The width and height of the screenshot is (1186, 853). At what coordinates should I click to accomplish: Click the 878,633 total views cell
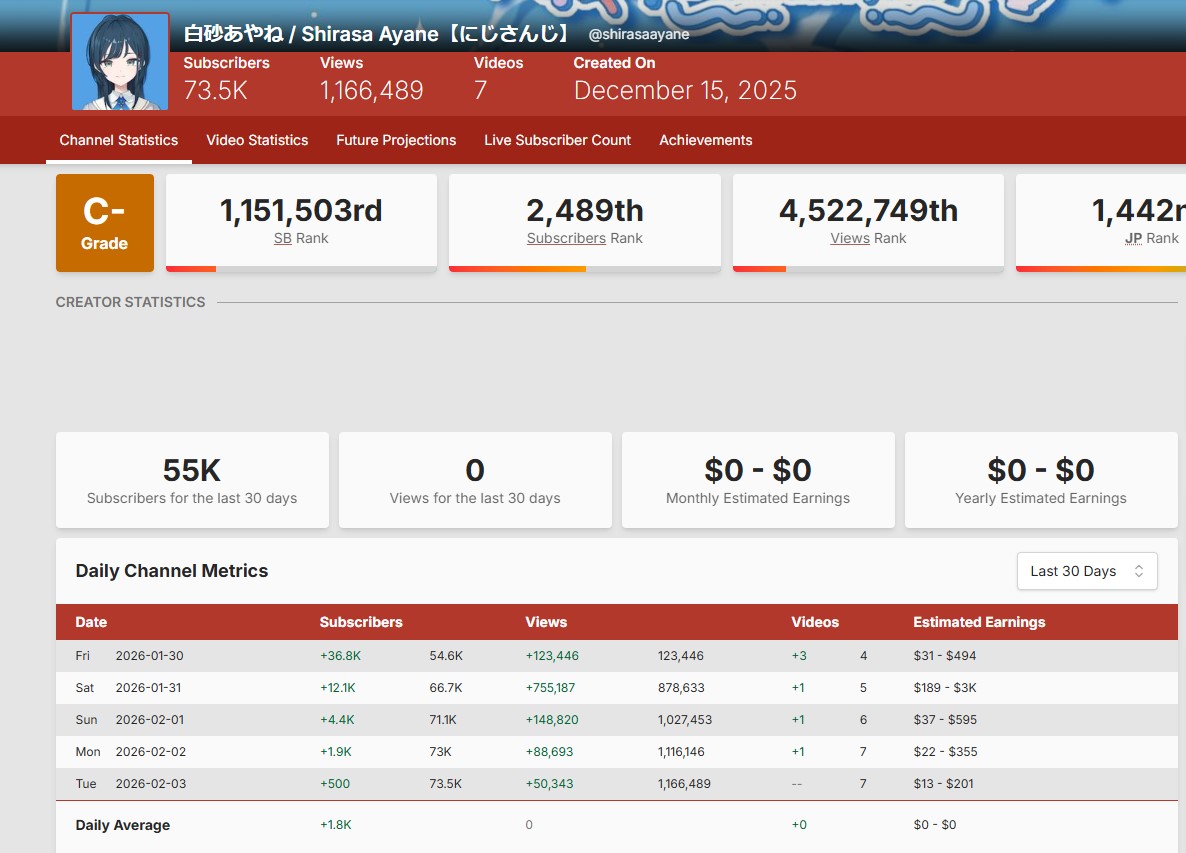681,687
